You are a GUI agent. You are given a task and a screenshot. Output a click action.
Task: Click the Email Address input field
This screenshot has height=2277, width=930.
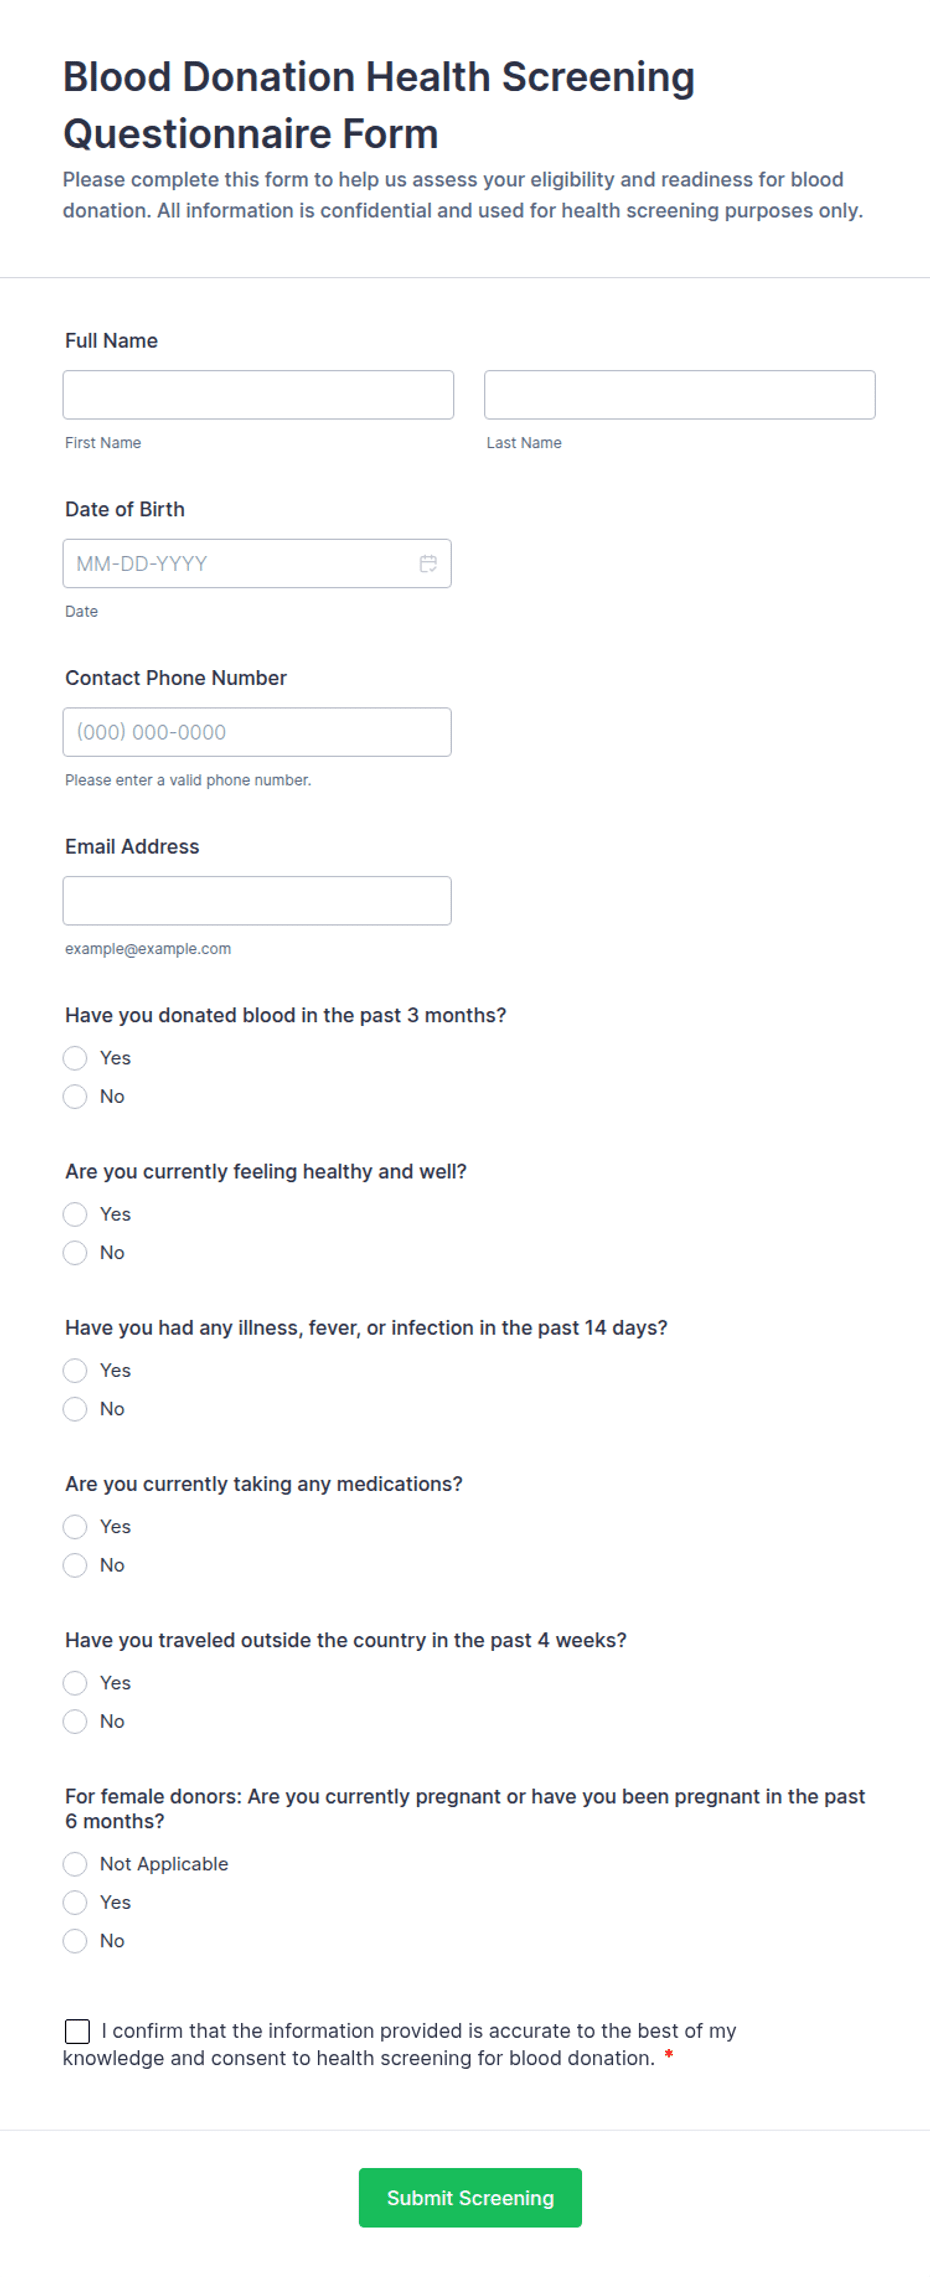point(257,900)
